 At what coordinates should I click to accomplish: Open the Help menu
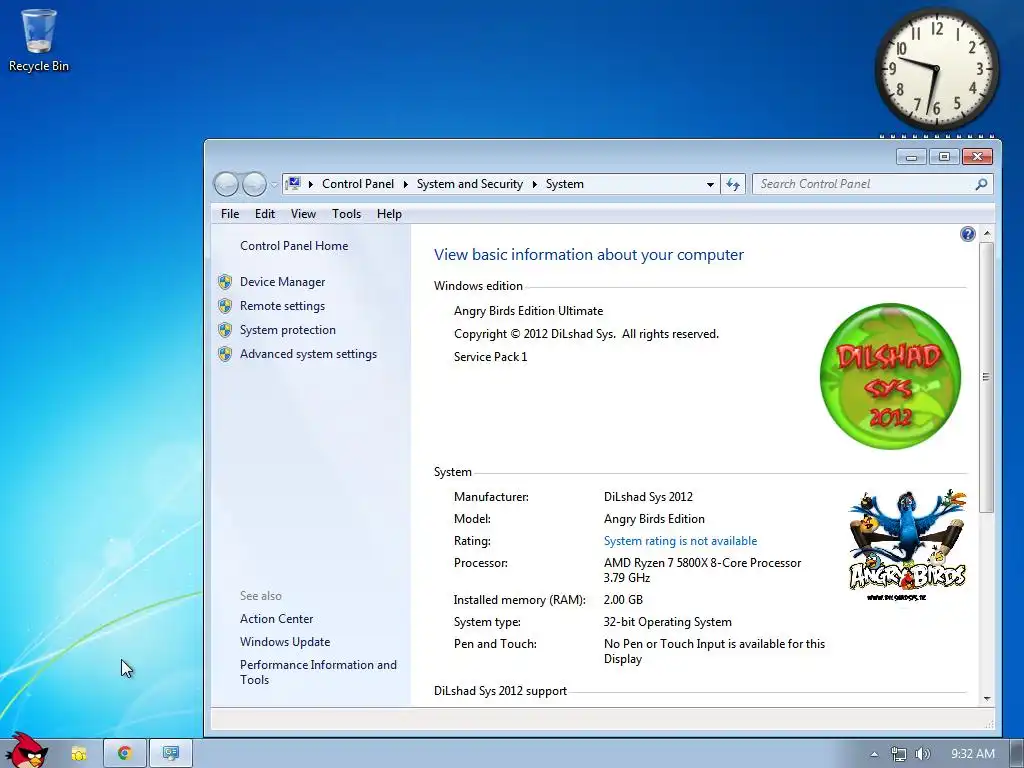pyautogui.click(x=389, y=214)
